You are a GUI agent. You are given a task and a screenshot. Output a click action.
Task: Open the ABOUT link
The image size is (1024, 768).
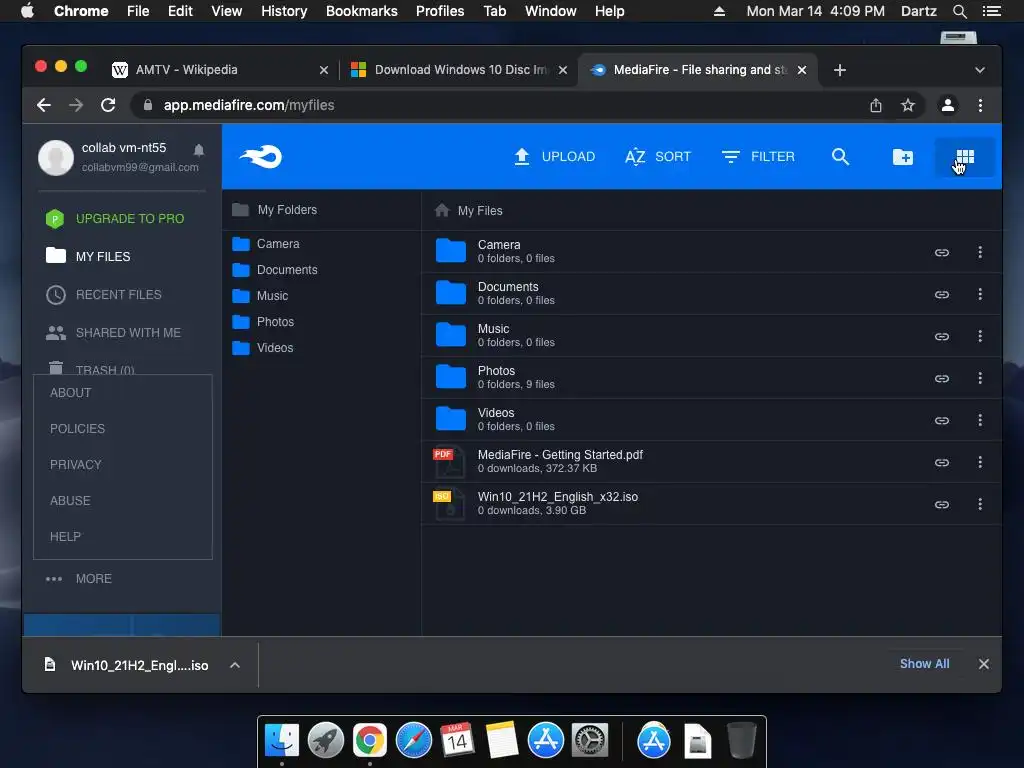click(71, 392)
